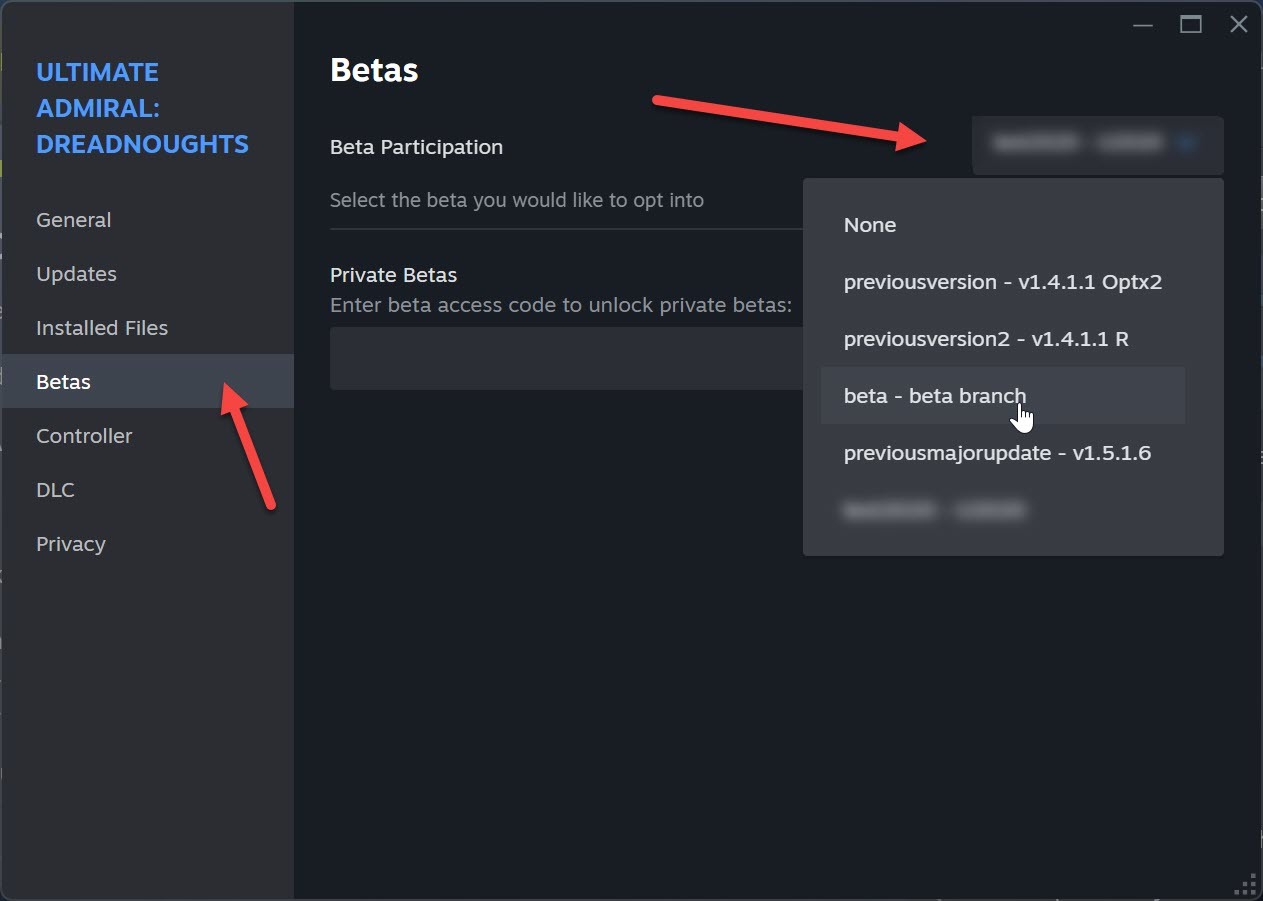This screenshot has width=1263, height=901.
Task: Go to the Controller settings
Action: [x=147, y=436]
